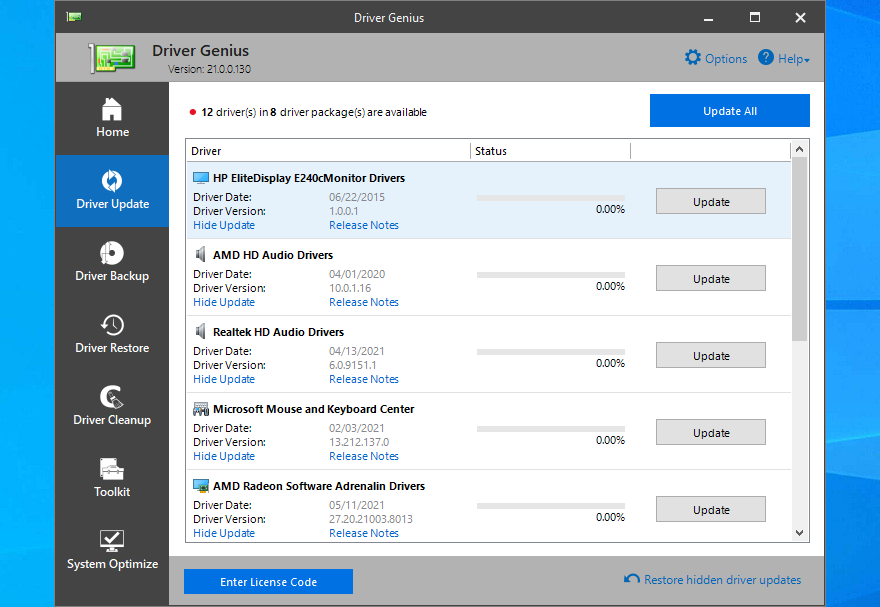The width and height of the screenshot is (880, 607).
Task: Open the Toolkit section
Action: coord(112,479)
